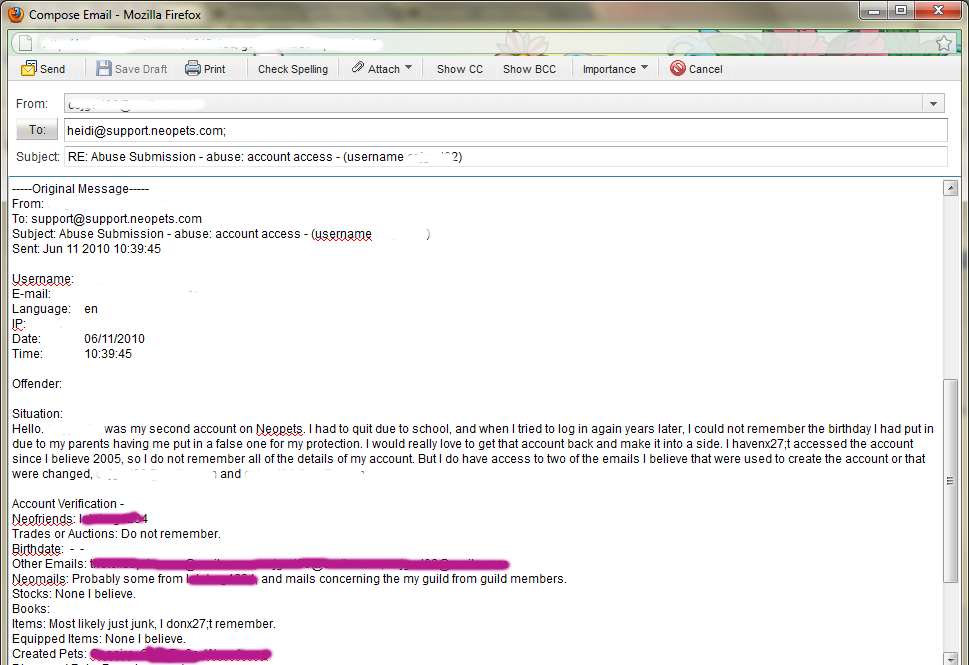Click 'Items: Most likely just junk' line
Image resolution: width=969 pixels, height=665 pixels.
pos(144,624)
